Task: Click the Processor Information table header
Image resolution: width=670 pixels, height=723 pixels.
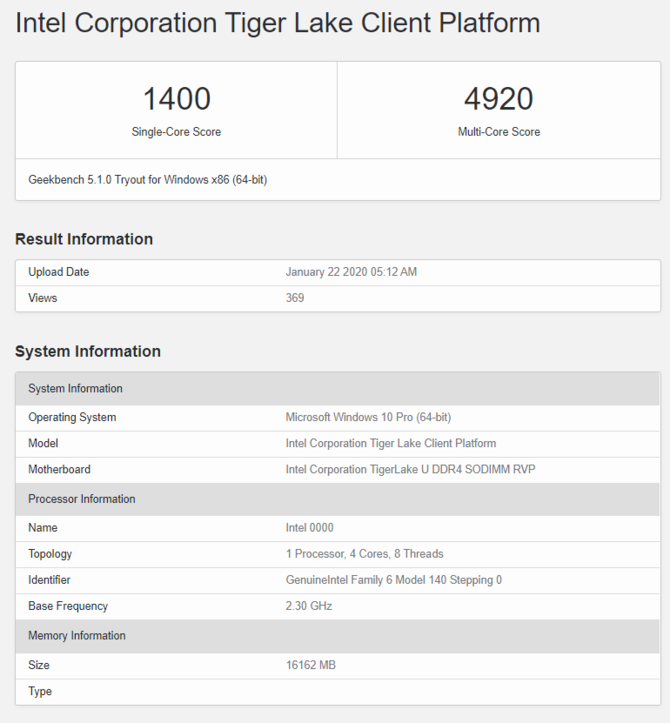Action: point(81,499)
